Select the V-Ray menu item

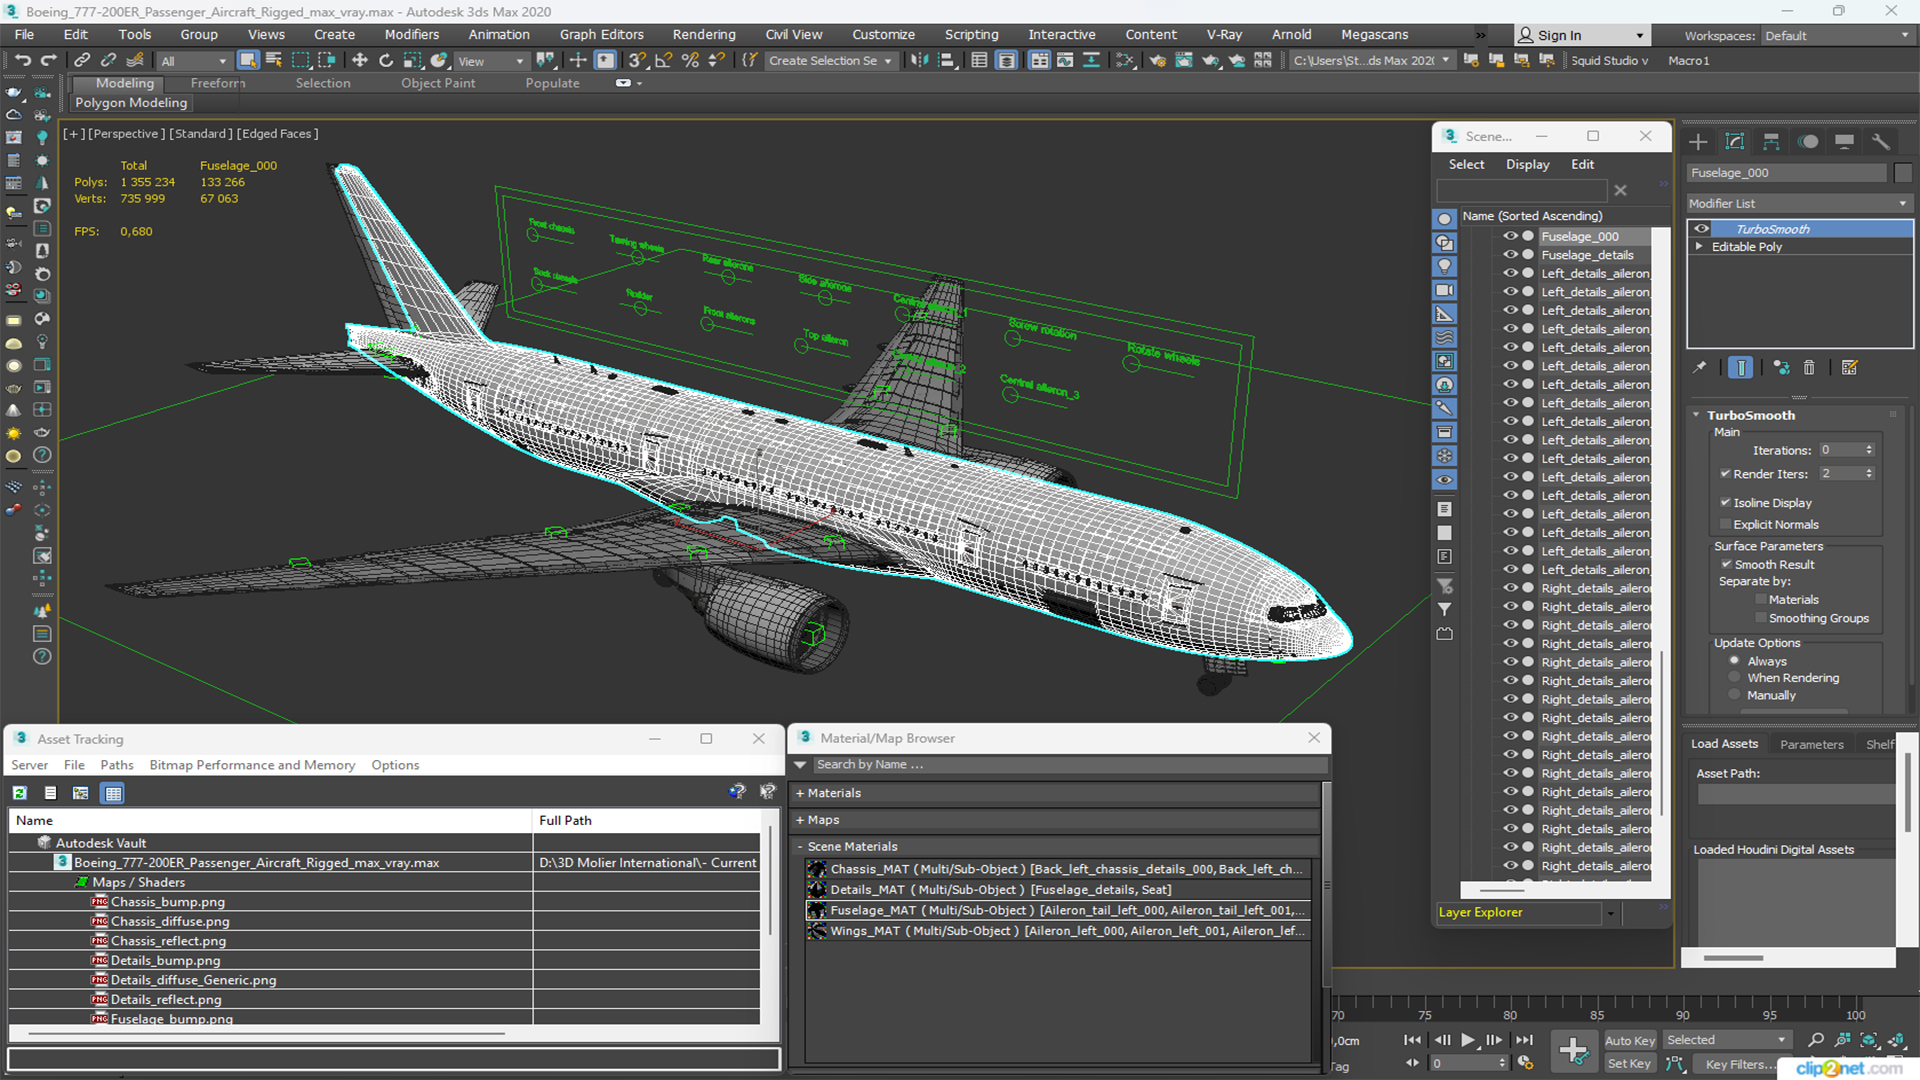[x=1215, y=34]
